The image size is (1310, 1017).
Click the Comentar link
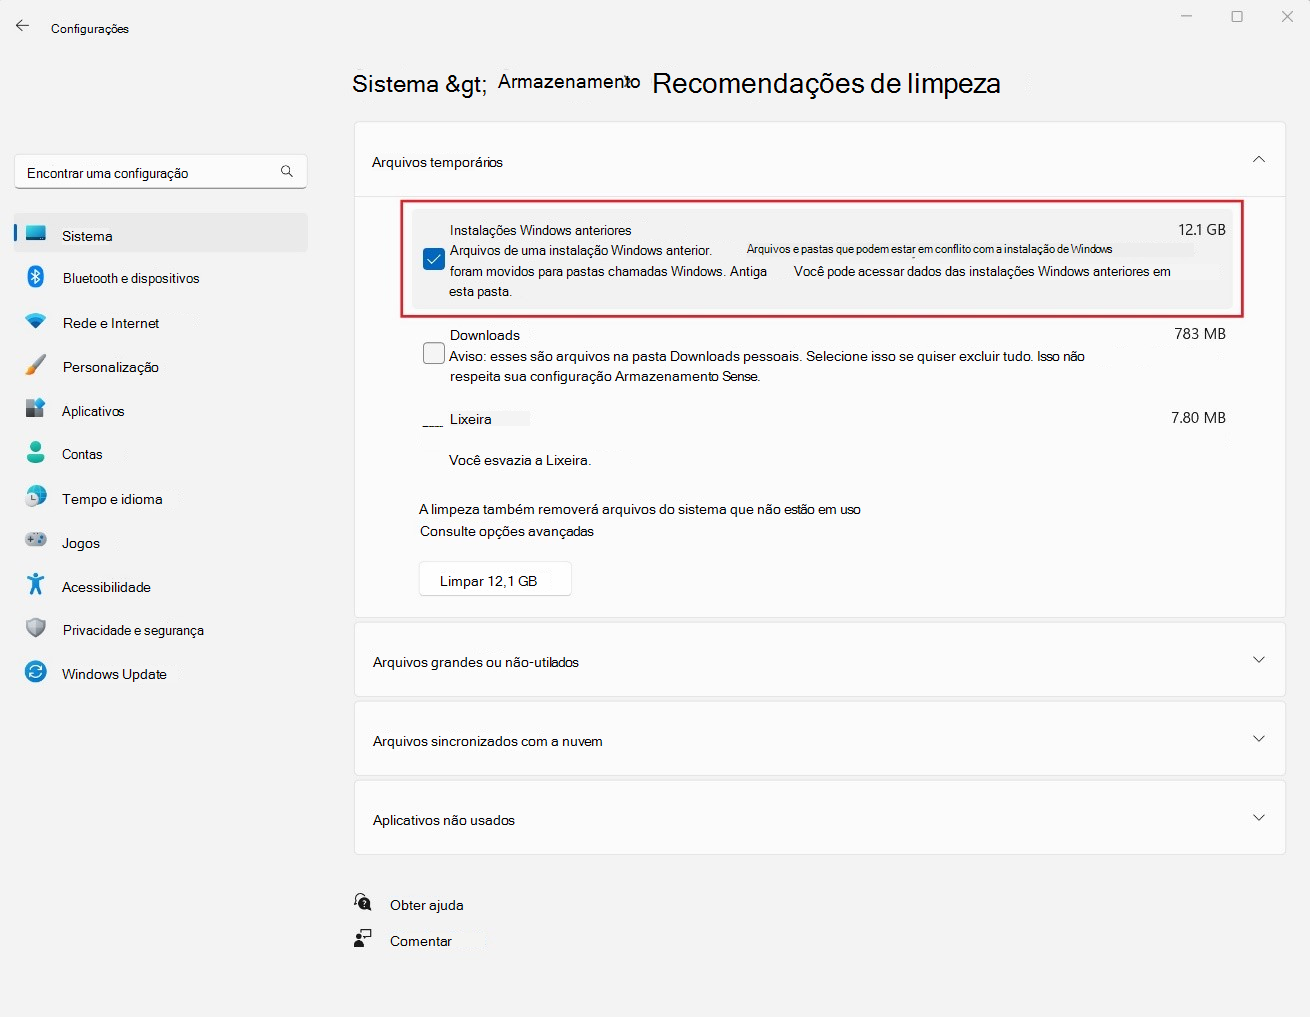click(x=421, y=941)
